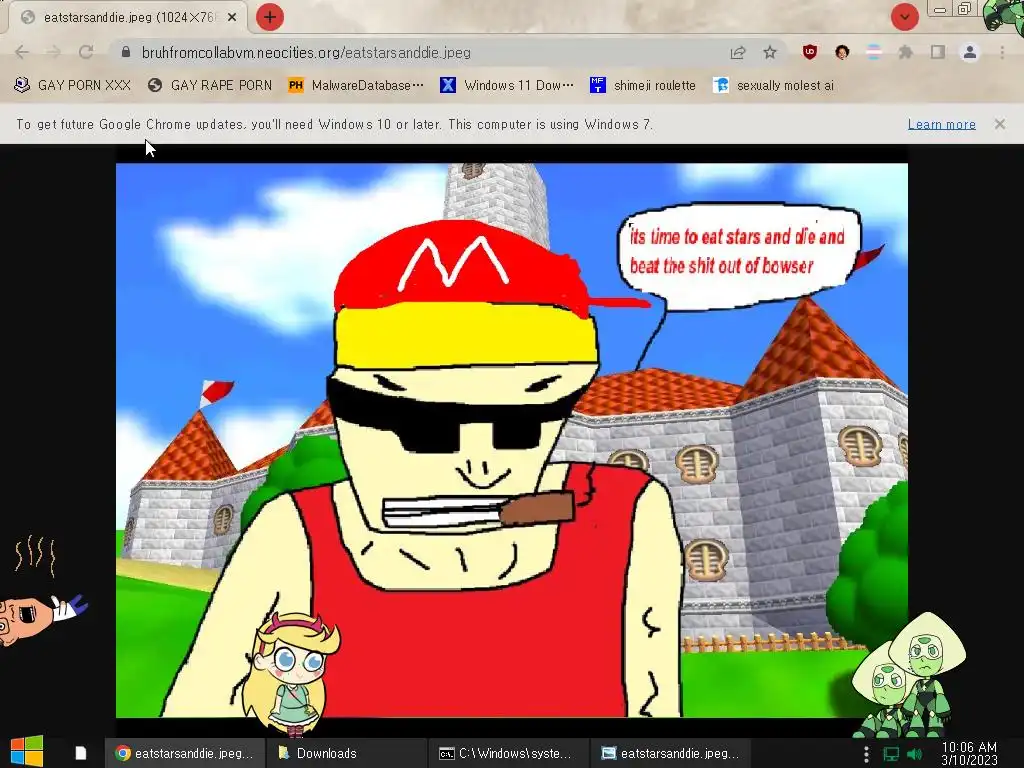The height and width of the screenshot is (768, 1024).
Task: Toggle the browser side panel
Action: tap(938, 52)
